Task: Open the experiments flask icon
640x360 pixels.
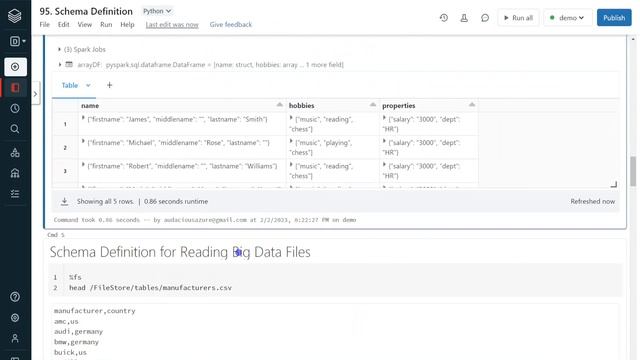Action: tap(464, 18)
